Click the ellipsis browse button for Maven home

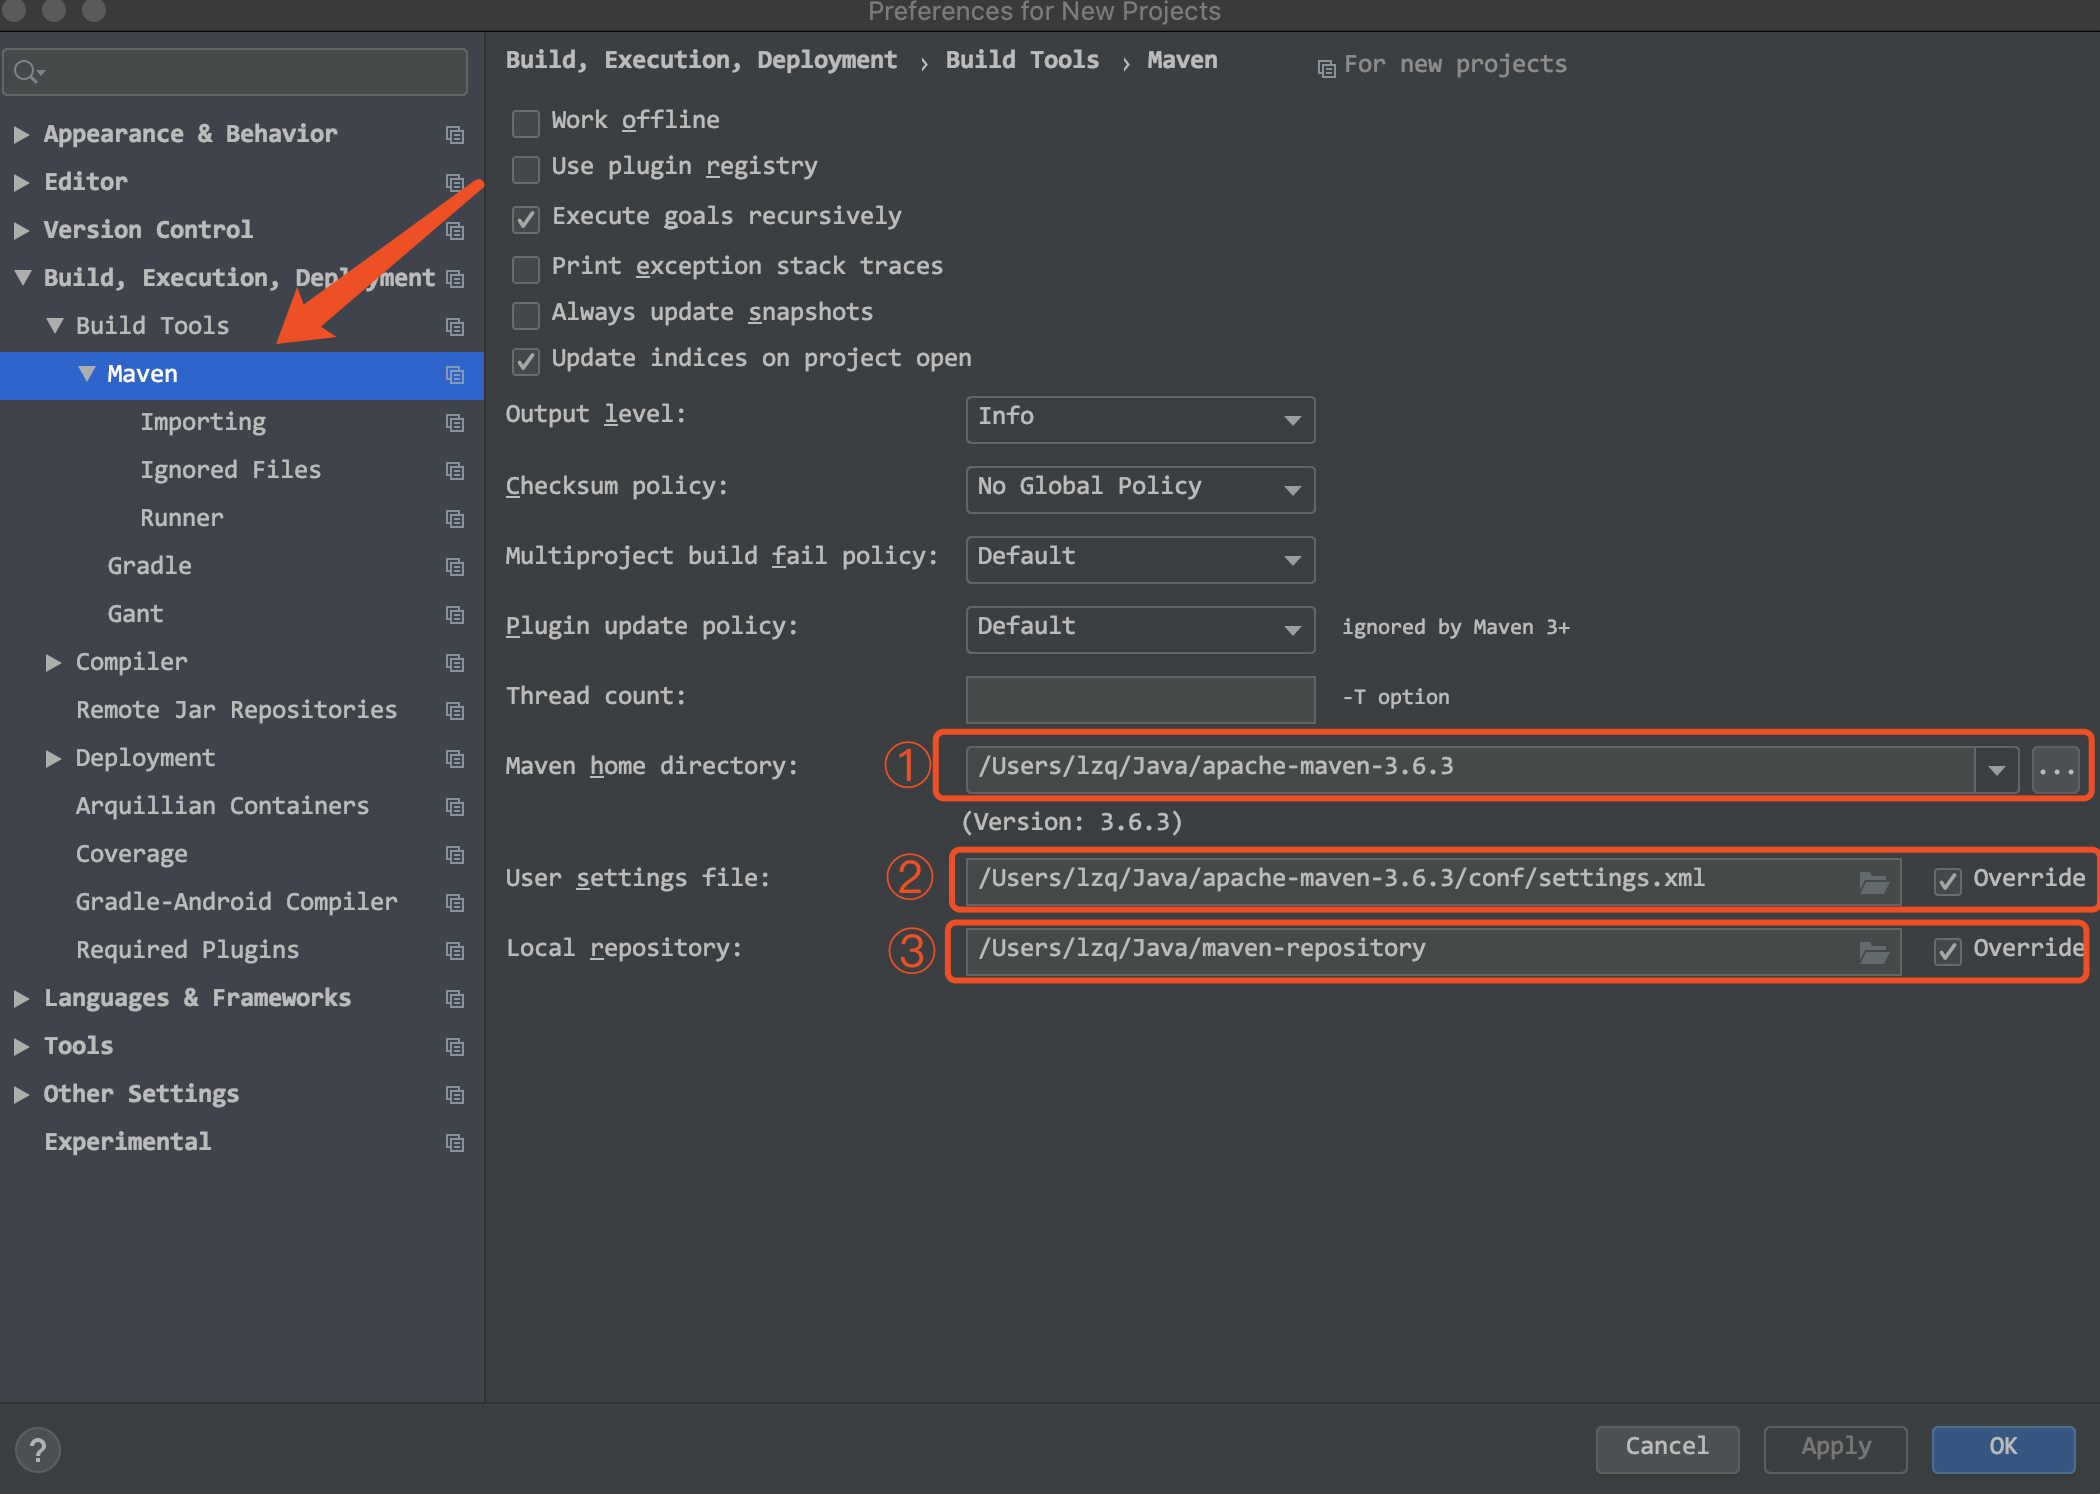coord(2055,769)
